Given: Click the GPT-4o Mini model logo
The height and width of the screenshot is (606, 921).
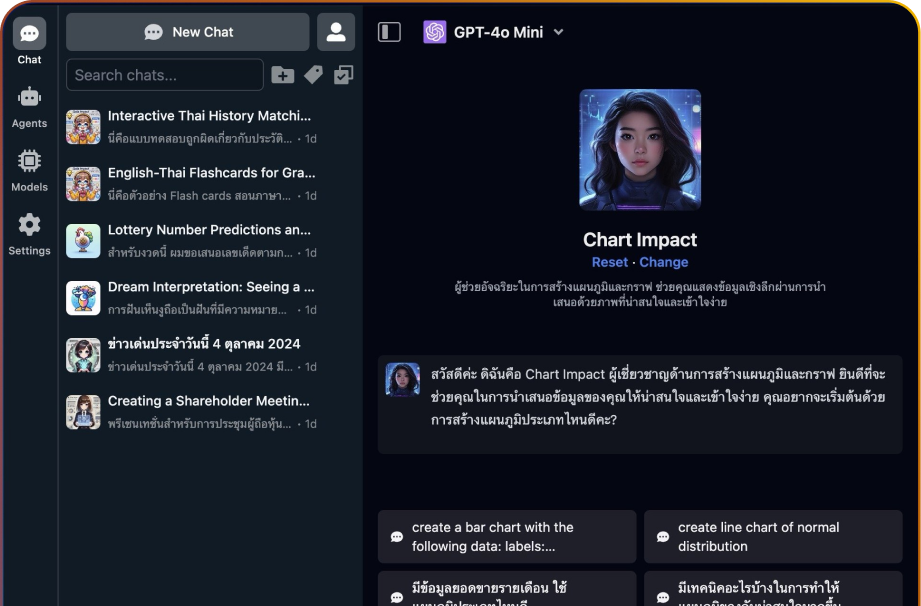Looking at the screenshot, I should coord(434,32).
